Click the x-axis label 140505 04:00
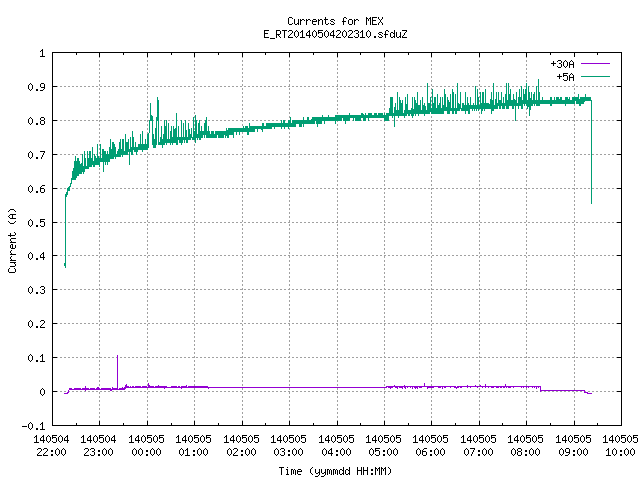640x480 pixels. 336,446
